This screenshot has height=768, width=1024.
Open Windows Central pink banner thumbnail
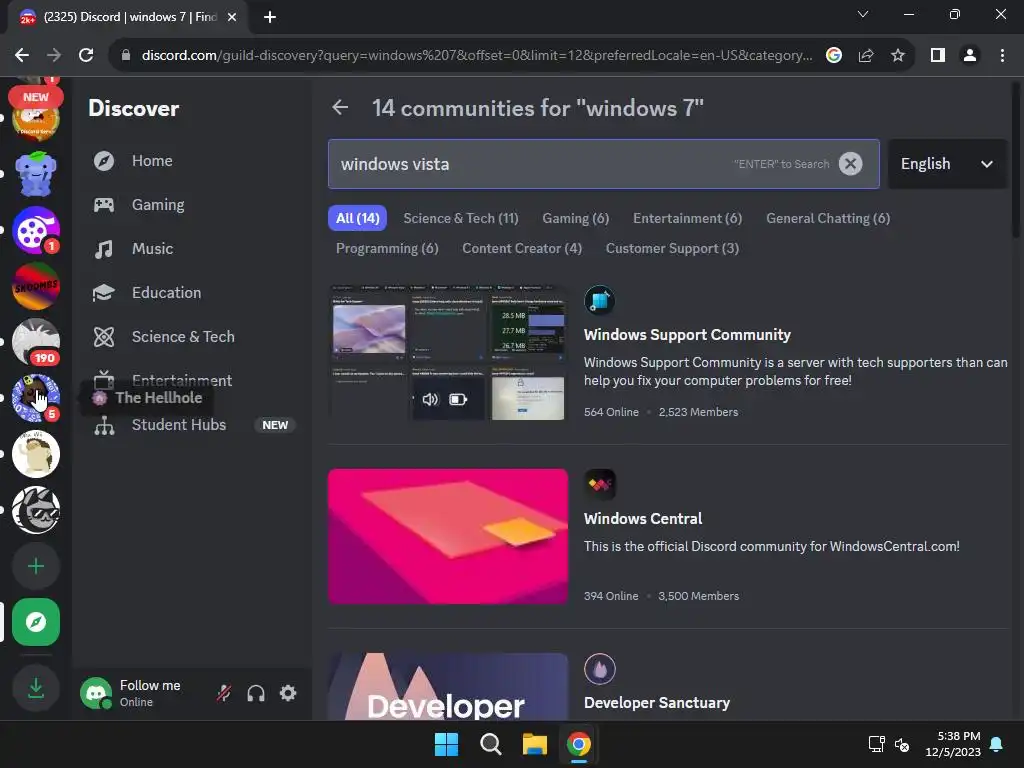tap(448, 536)
